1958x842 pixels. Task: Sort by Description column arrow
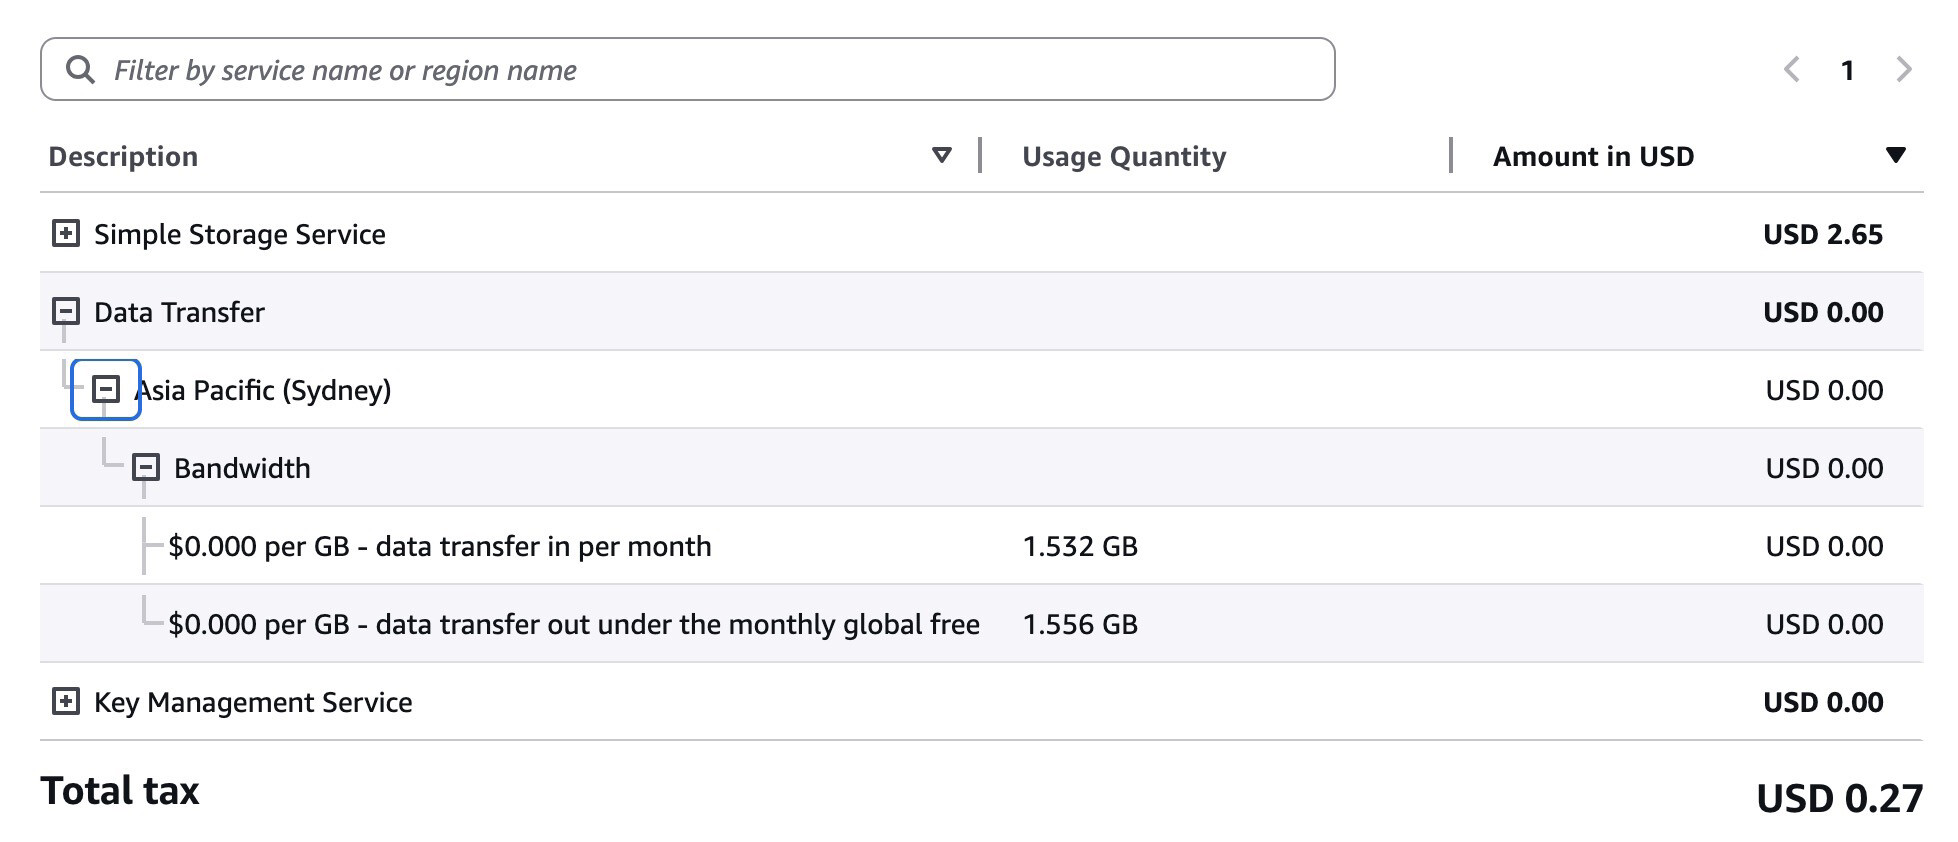tap(941, 156)
